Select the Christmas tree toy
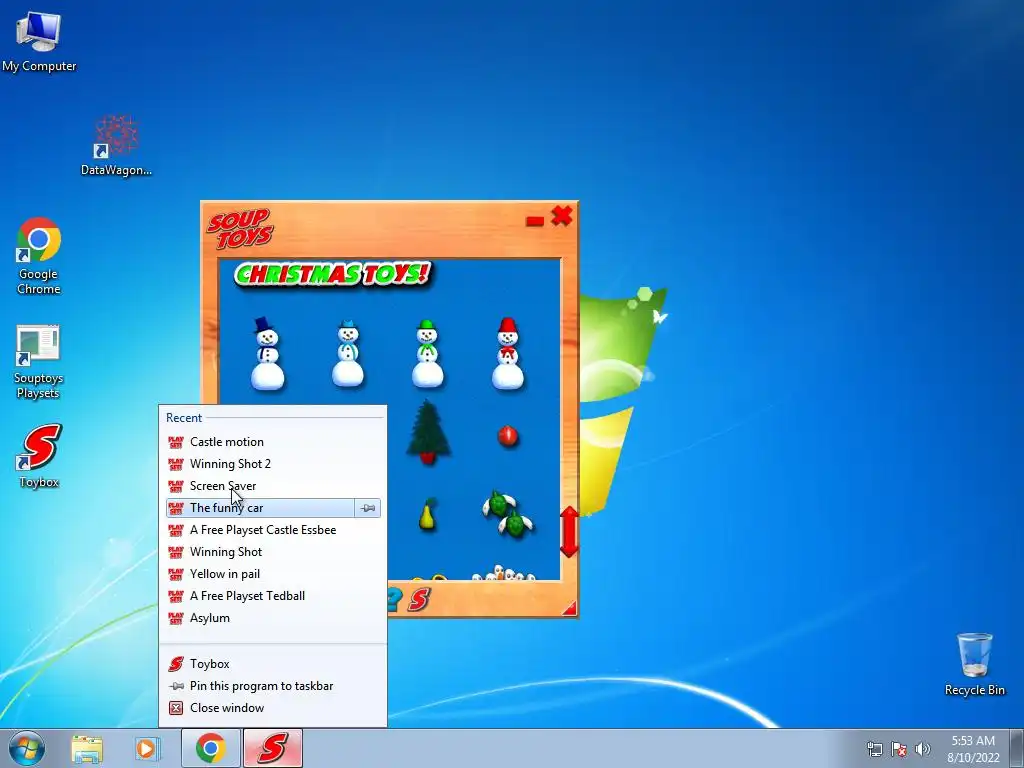Screen dimensions: 1024x768 [x=428, y=432]
